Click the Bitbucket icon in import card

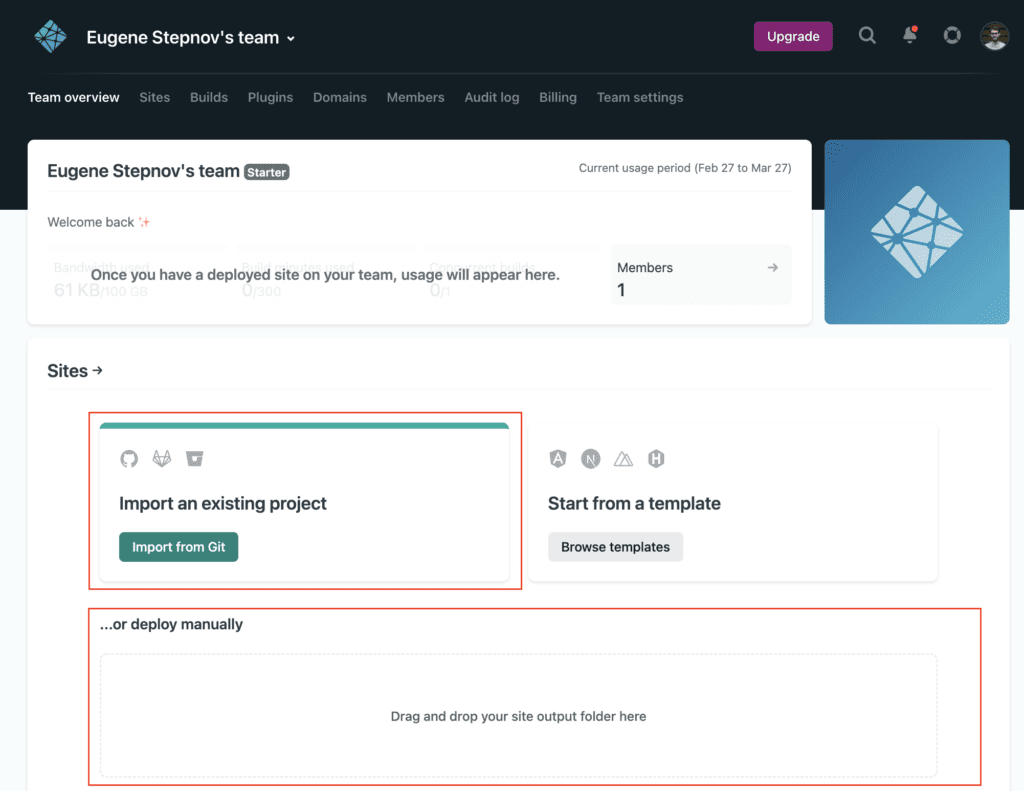[x=195, y=459]
